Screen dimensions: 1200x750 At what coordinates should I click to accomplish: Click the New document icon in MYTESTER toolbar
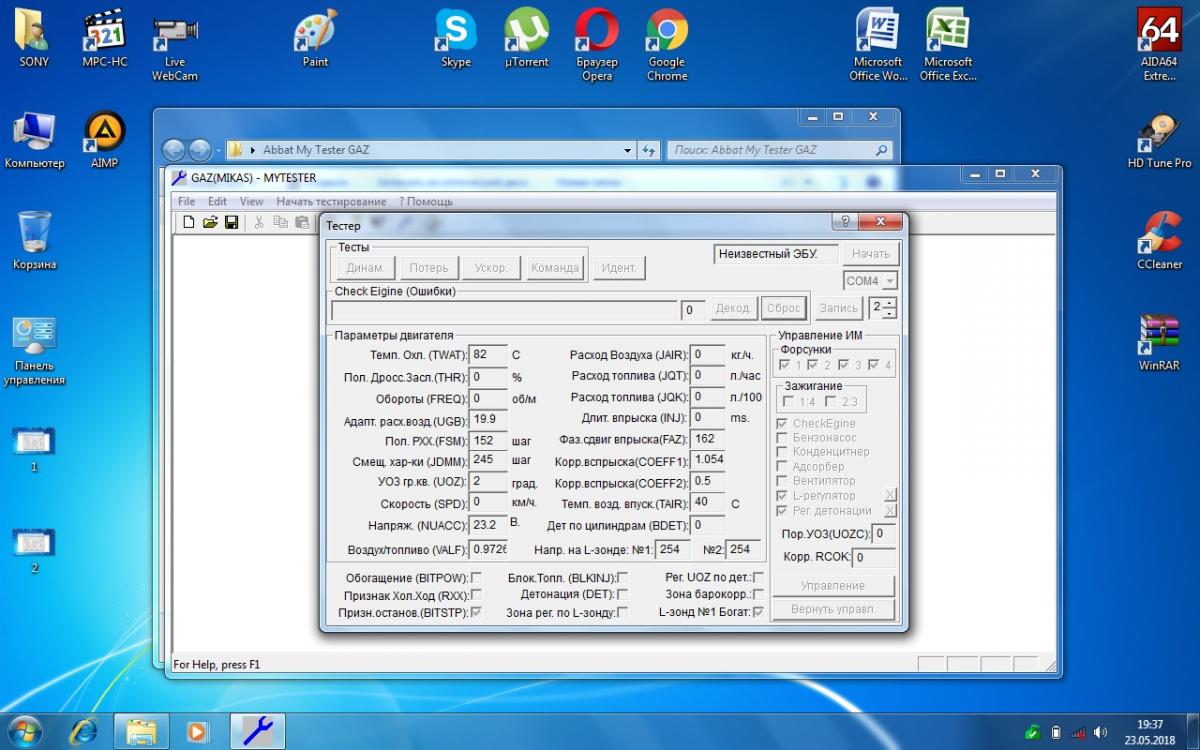(x=188, y=222)
